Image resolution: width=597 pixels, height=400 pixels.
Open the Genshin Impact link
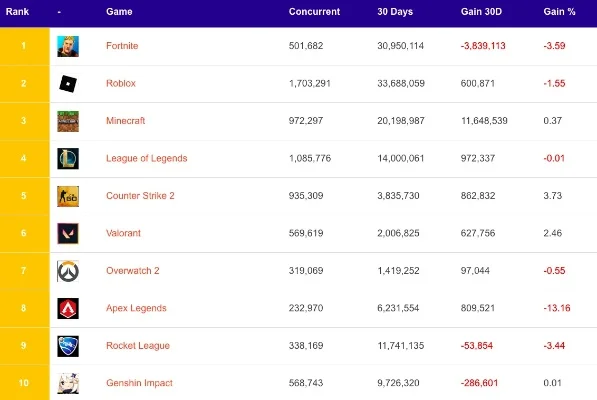(139, 383)
